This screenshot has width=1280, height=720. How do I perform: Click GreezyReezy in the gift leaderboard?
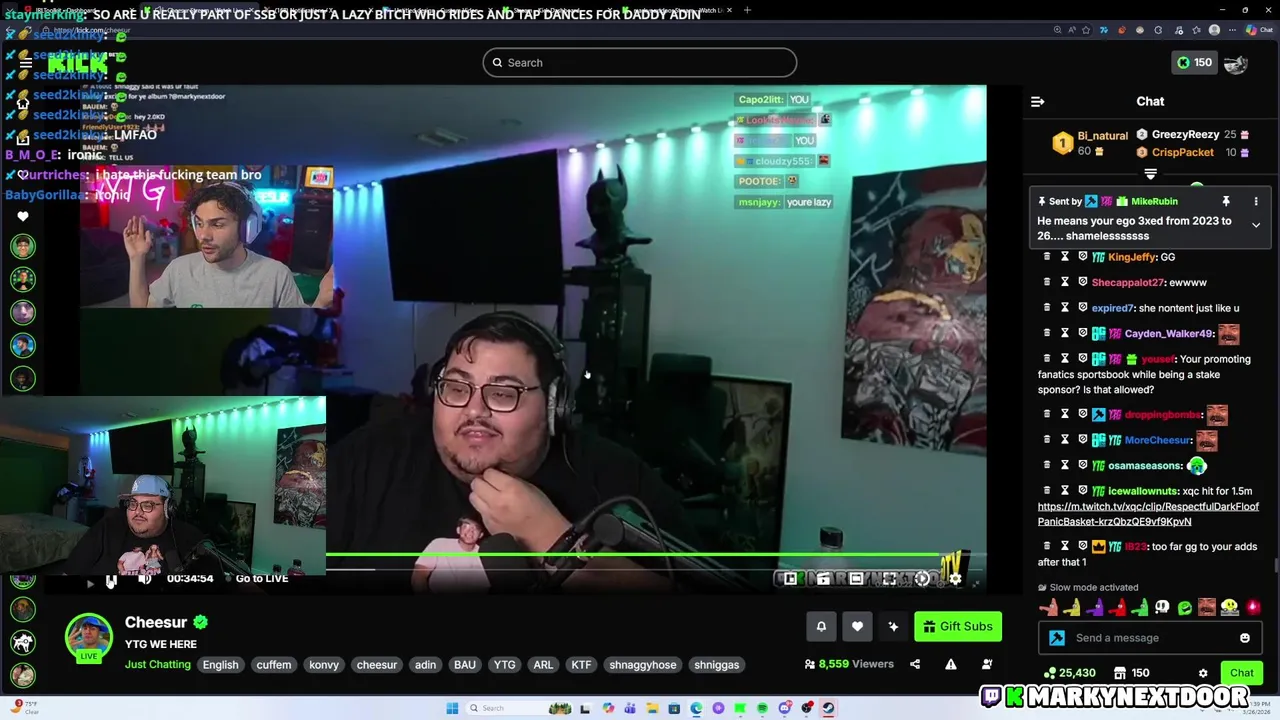(x=1185, y=134)
